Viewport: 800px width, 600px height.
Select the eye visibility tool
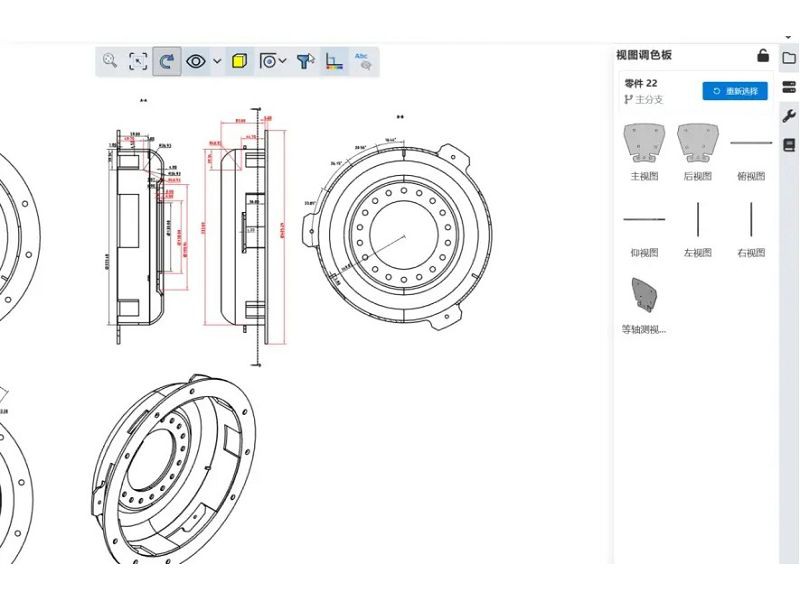click(x=196, y=61)
